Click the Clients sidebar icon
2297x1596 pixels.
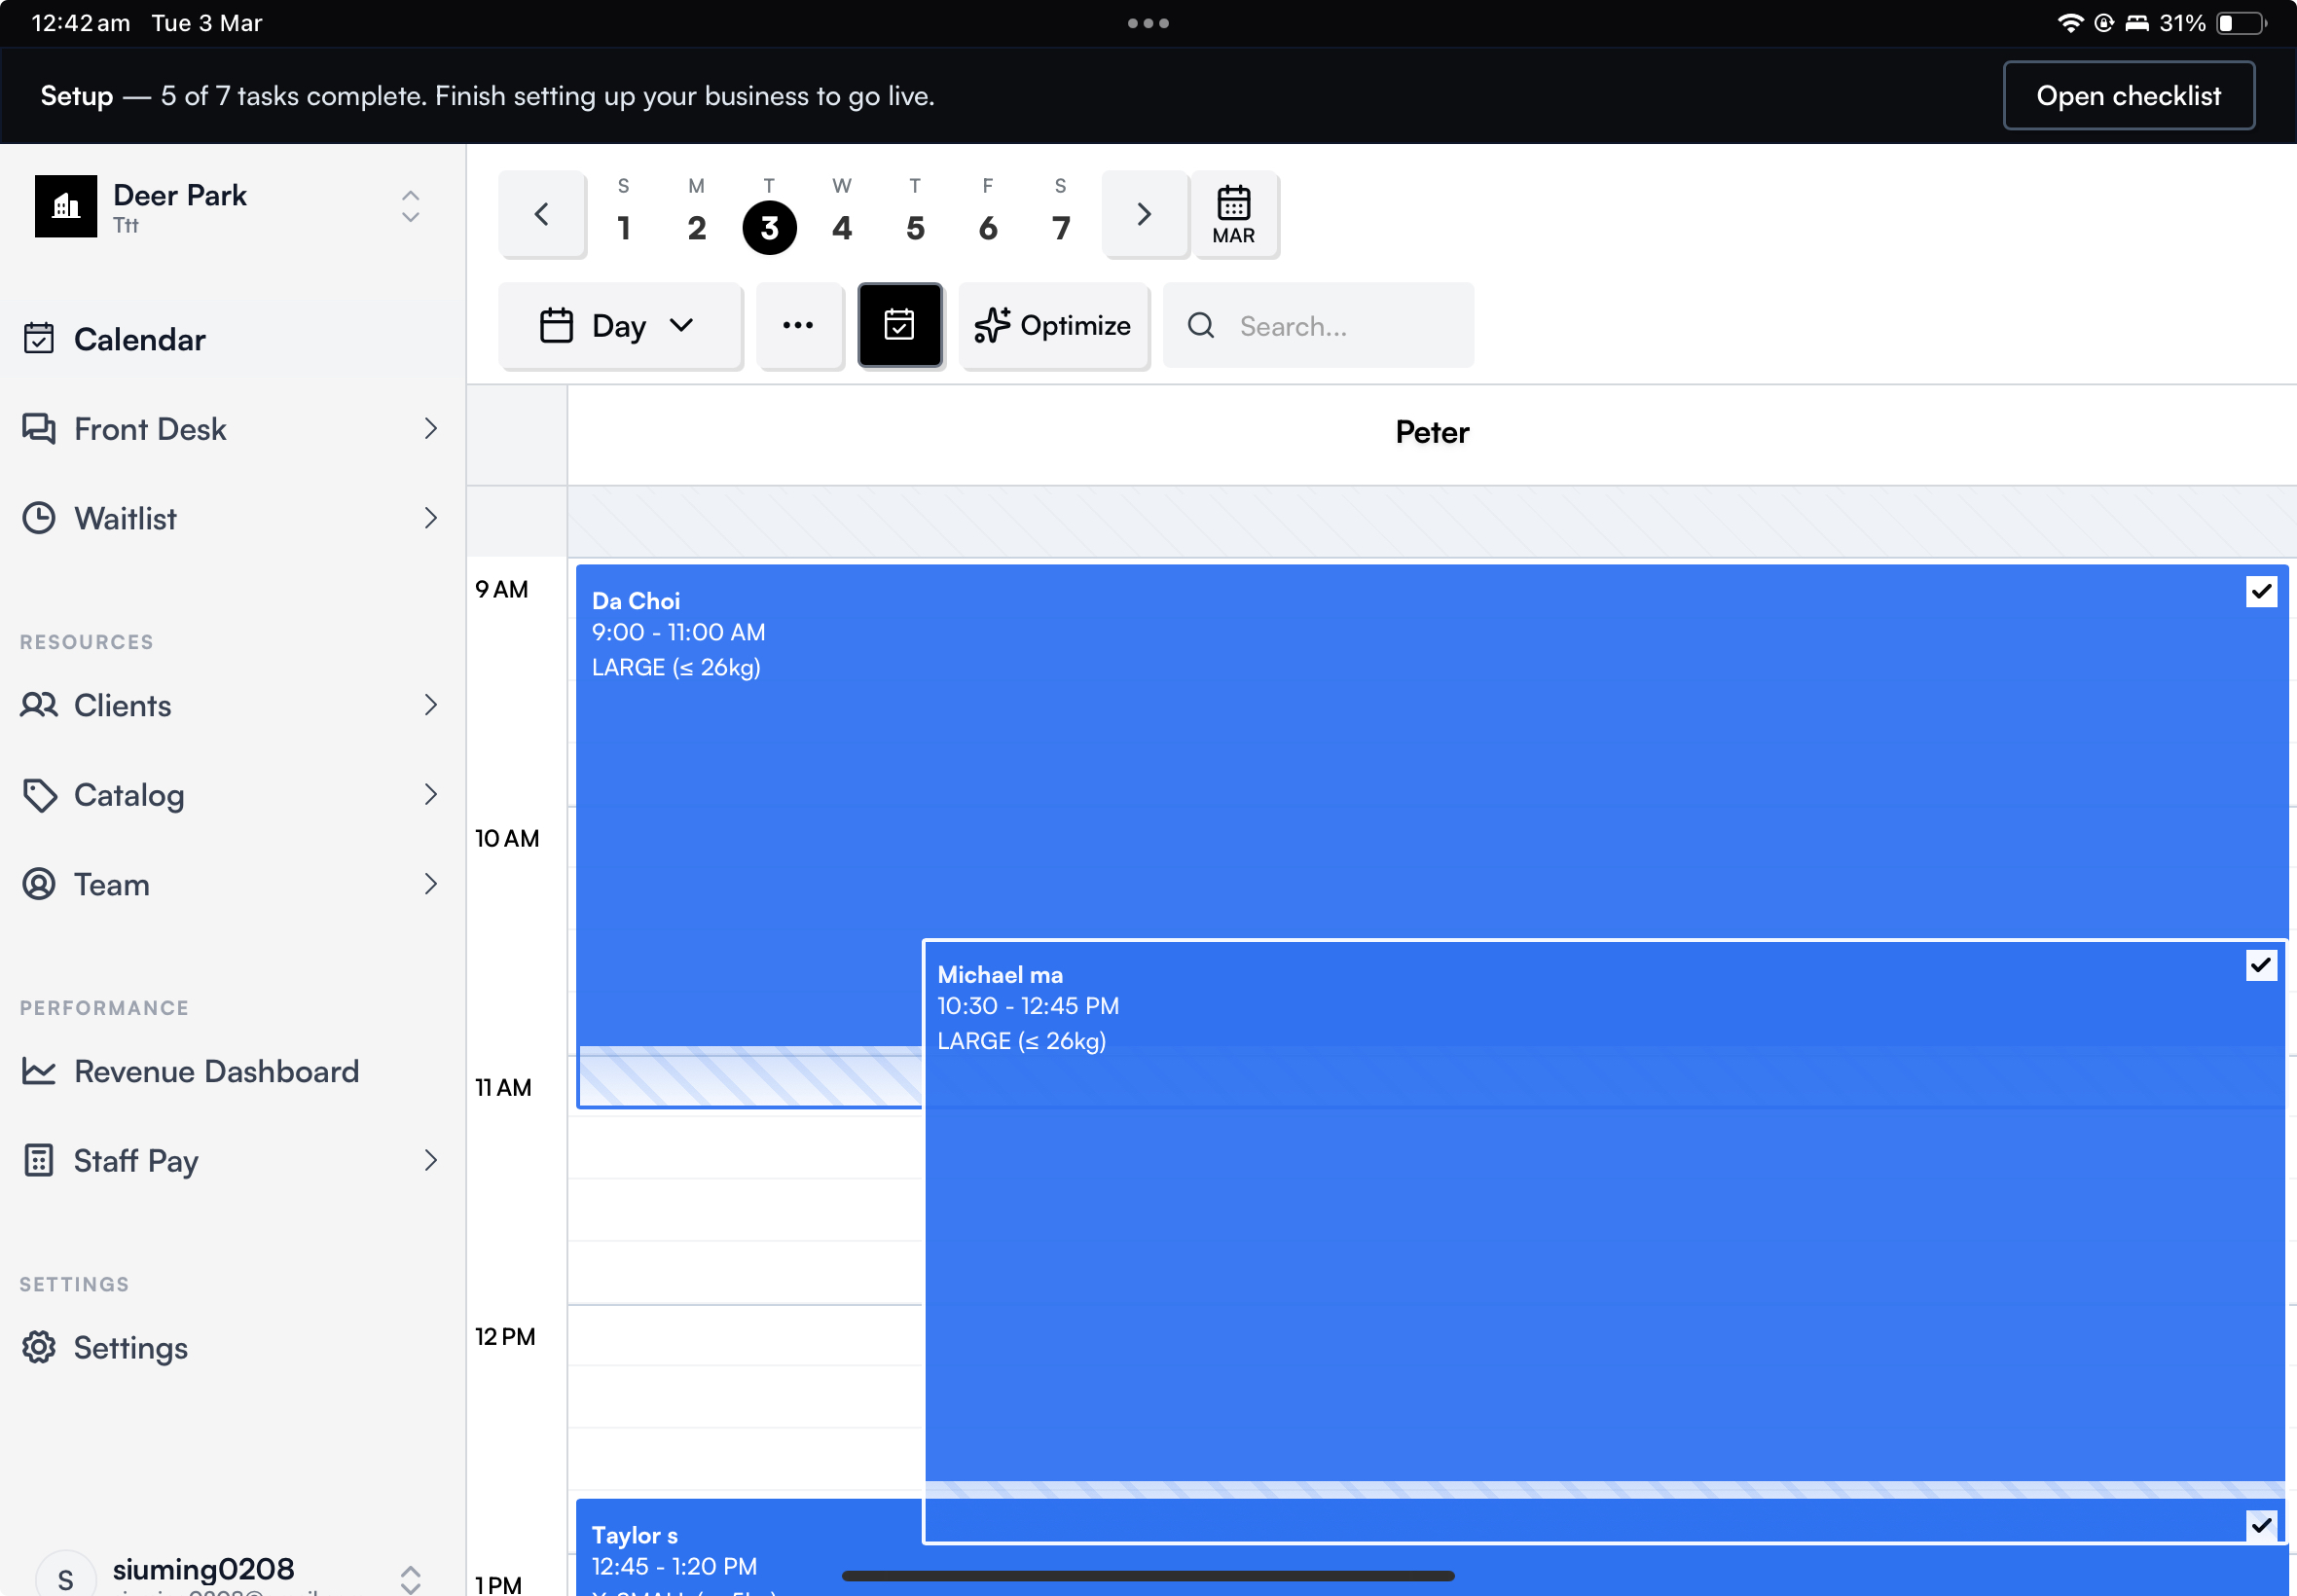(39, 705)
